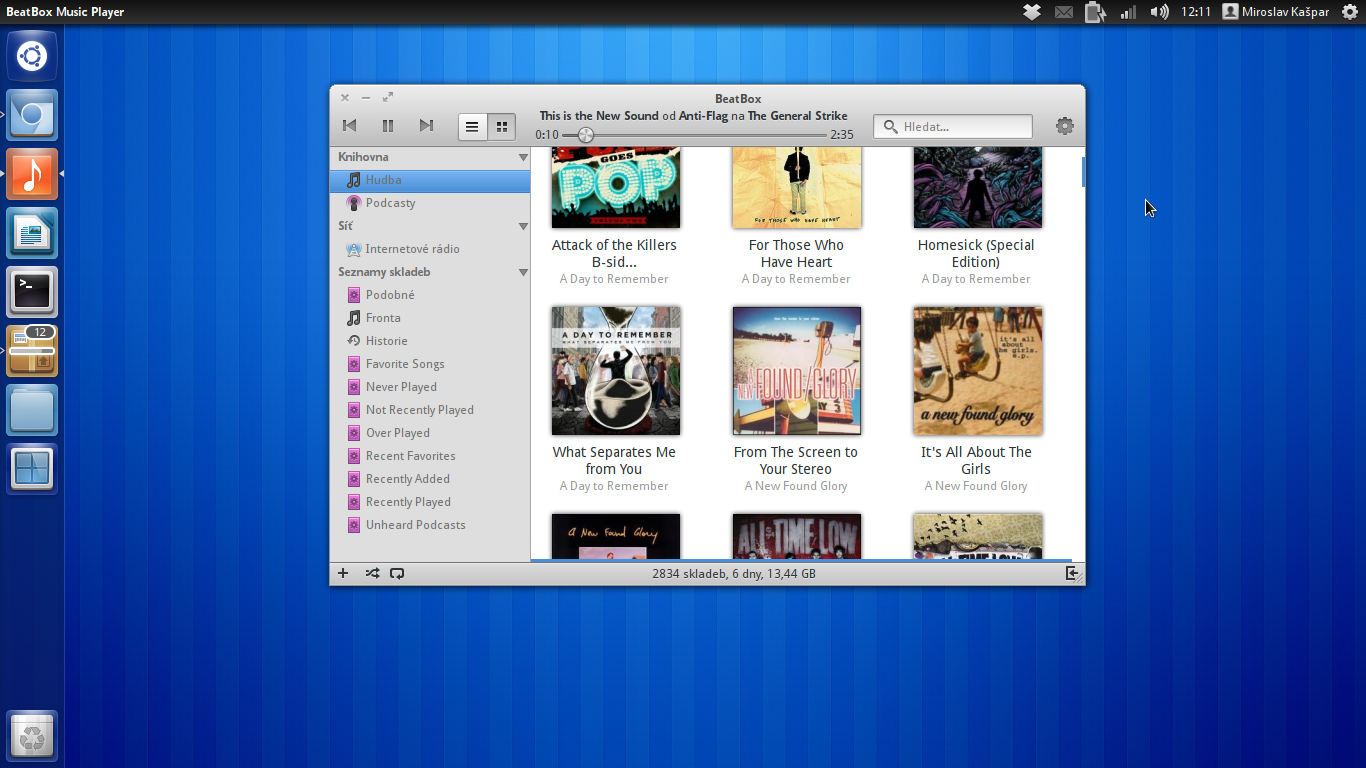Open the Miroslav Kašpar user menu
1366x768 pixels.
coord(1276,12)
